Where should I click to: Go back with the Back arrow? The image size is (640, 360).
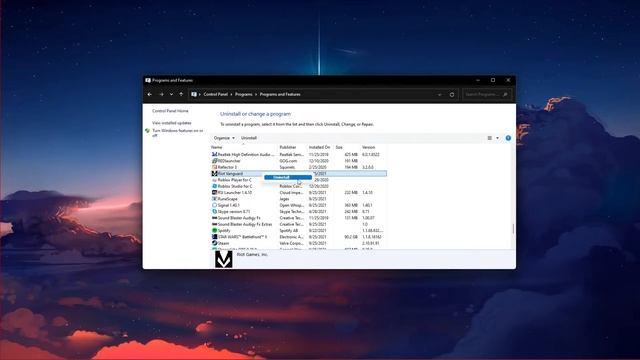coord(150,94)
